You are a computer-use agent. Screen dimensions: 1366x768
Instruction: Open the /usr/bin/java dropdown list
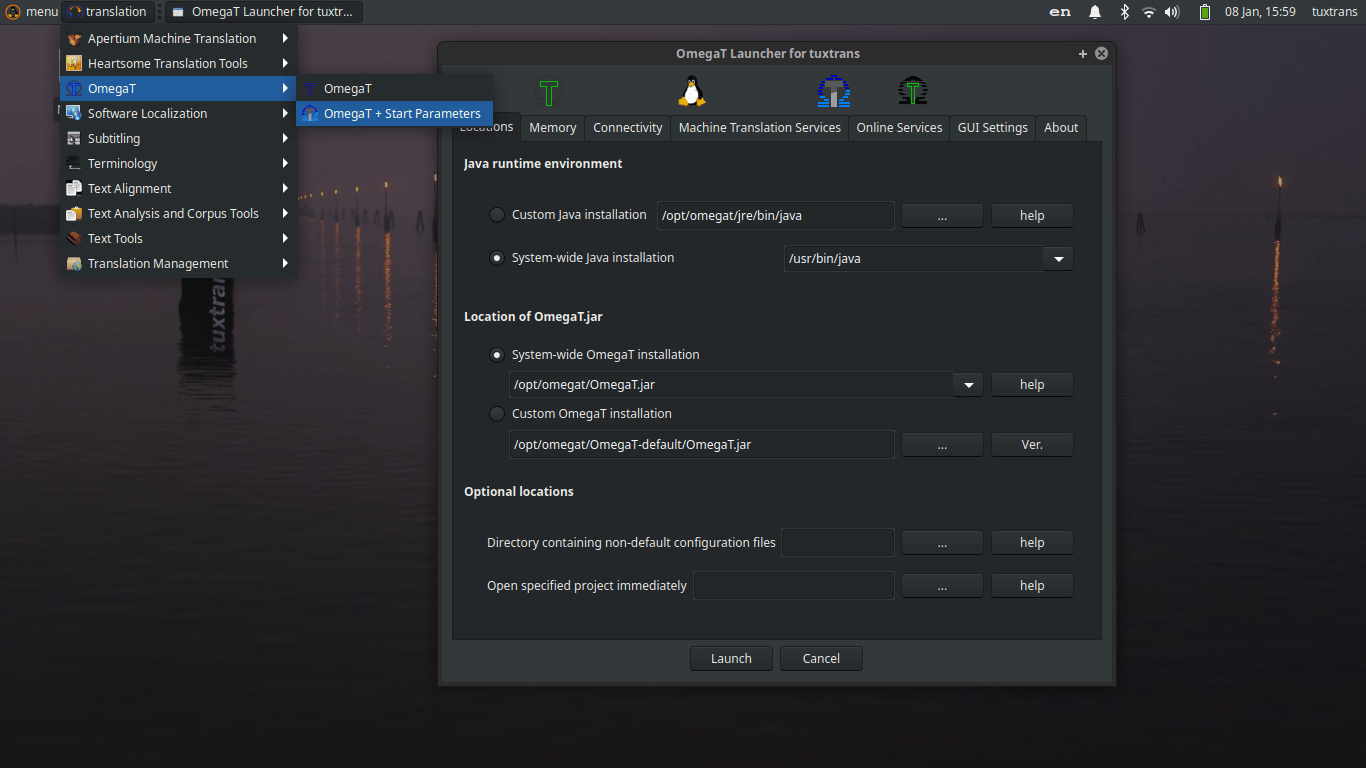(x=1058, y=259)
